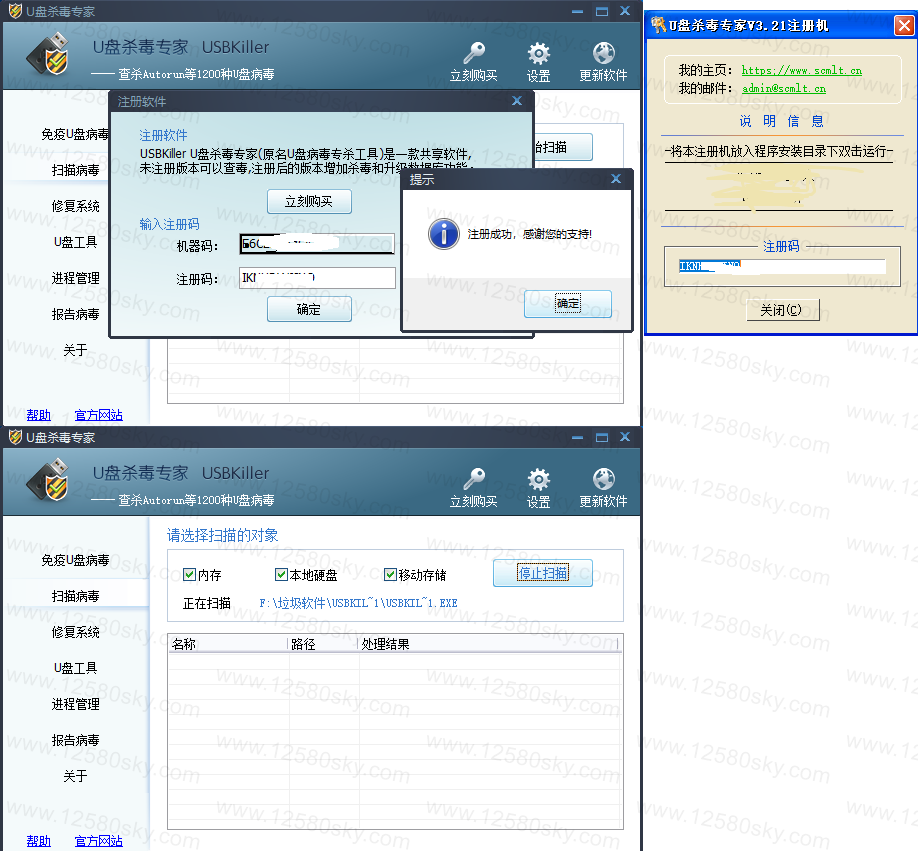Click the 注册码 input field in dialog
918x851 pixels.
click(x=317, y=277)
